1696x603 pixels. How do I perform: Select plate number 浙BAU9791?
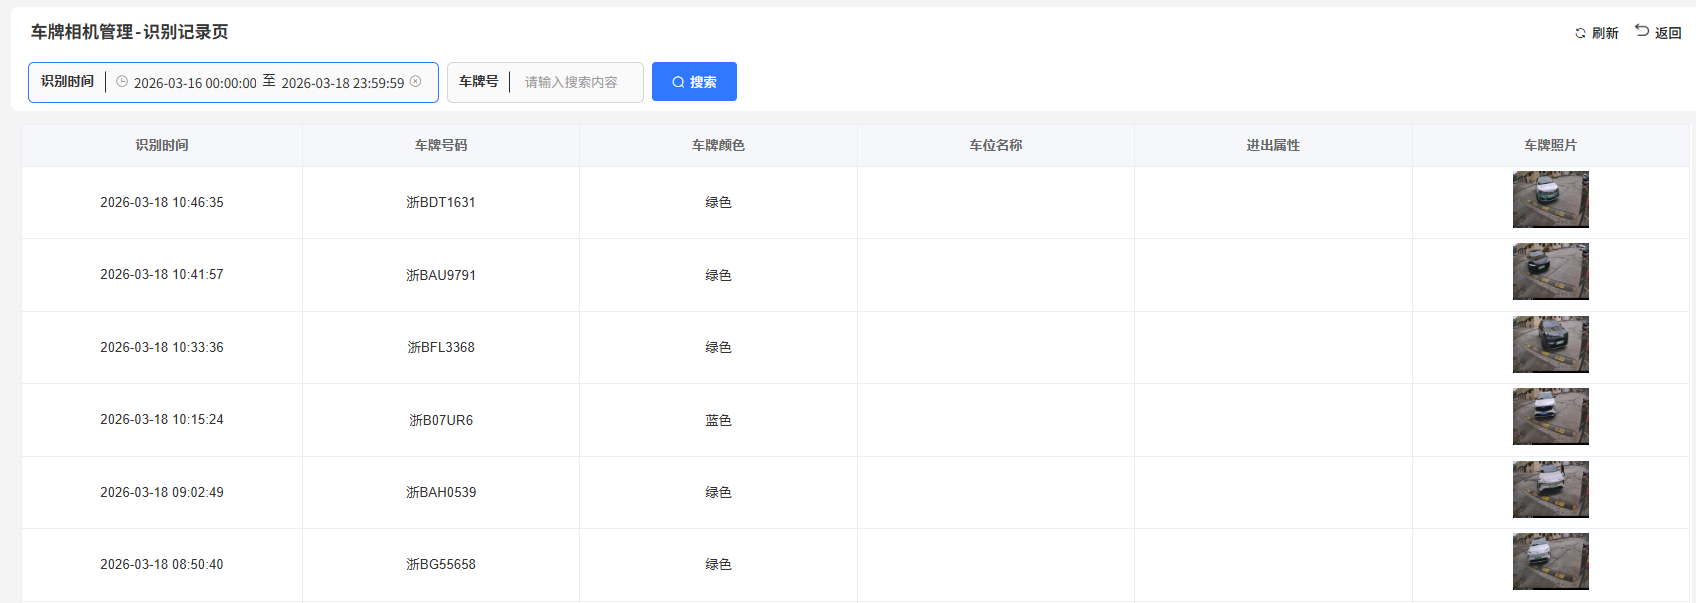(x=441, y=275)
